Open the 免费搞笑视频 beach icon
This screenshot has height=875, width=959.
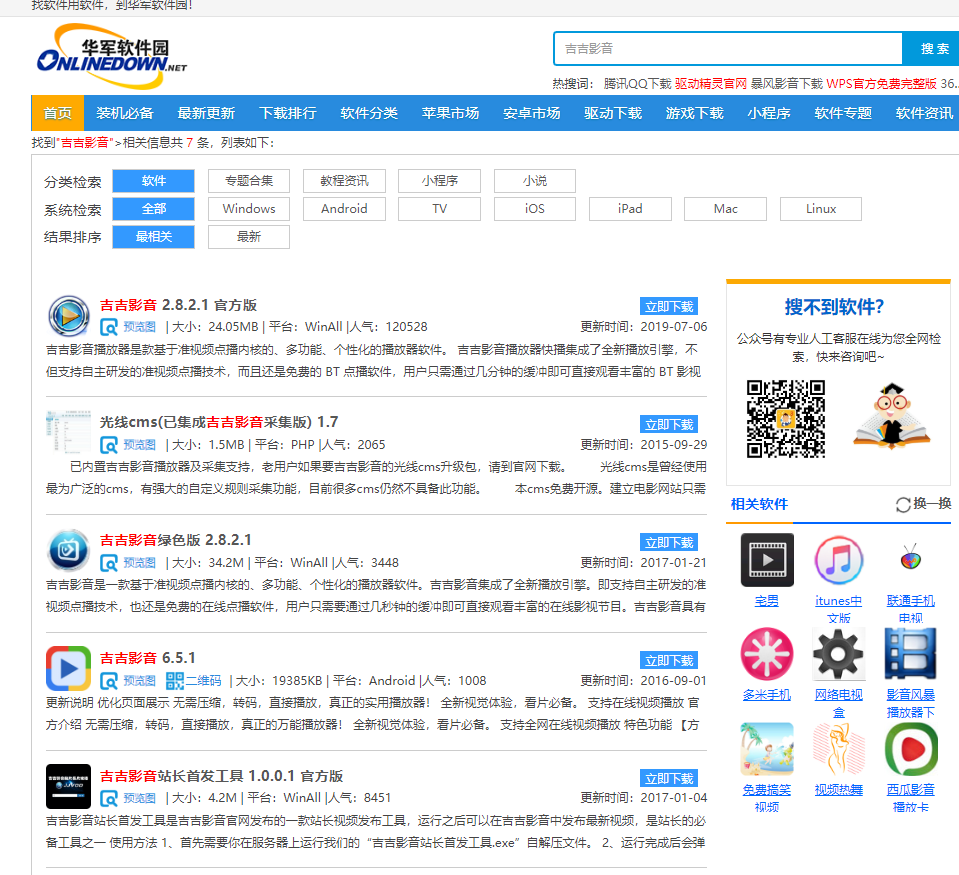pyautogui.click(x=767, y=749)
